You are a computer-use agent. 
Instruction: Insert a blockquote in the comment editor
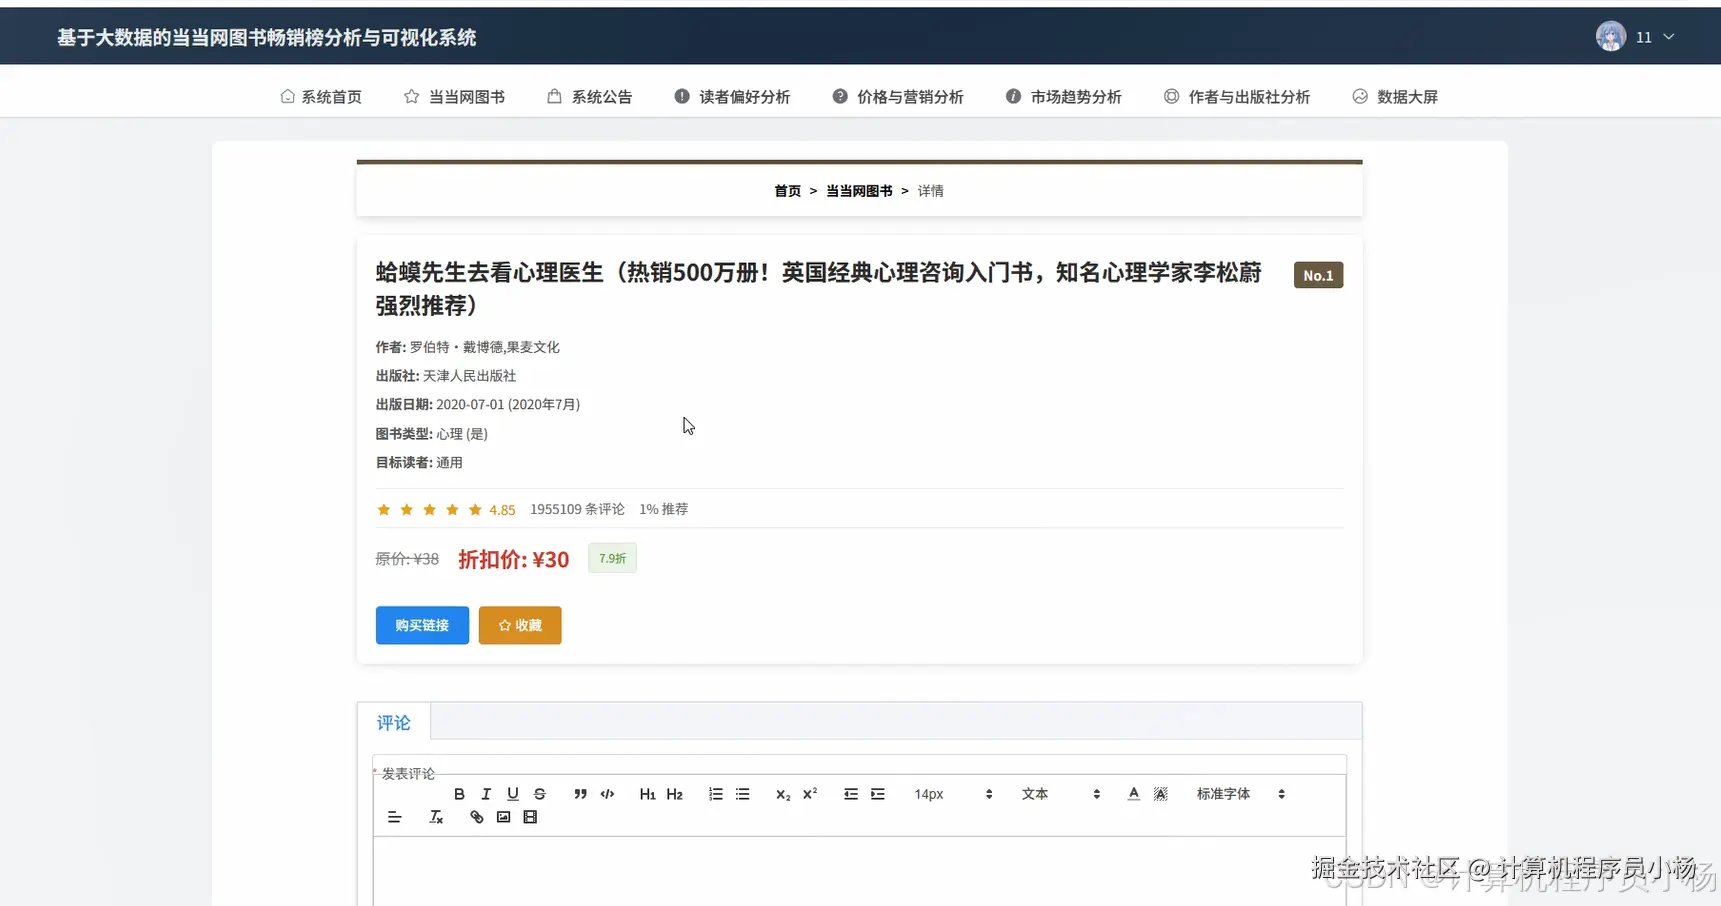580,794
